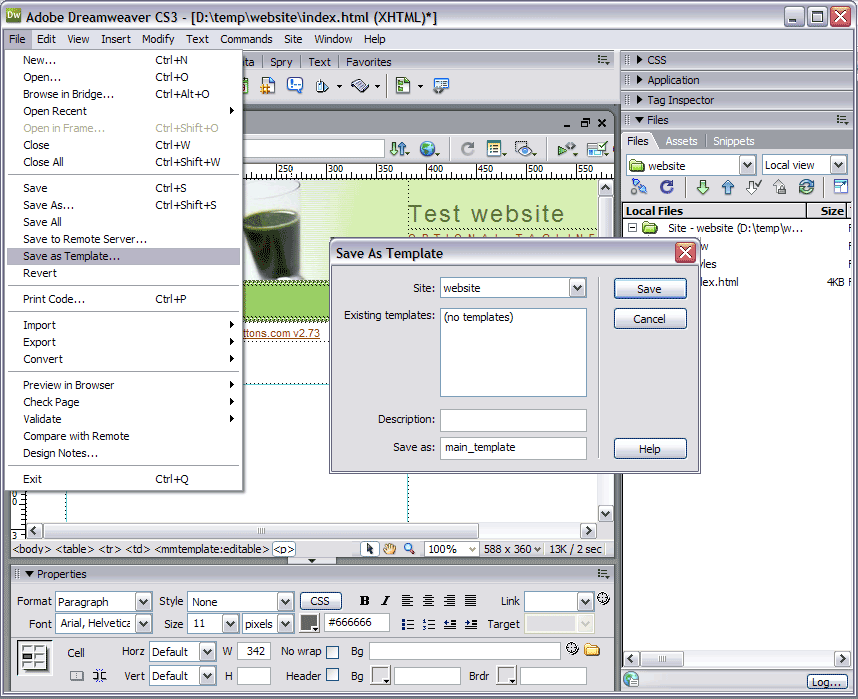Image resolution: width=858 pixels, height=699 pixels.
Task: Click the File Management toolbar icon
Action: 399,149
